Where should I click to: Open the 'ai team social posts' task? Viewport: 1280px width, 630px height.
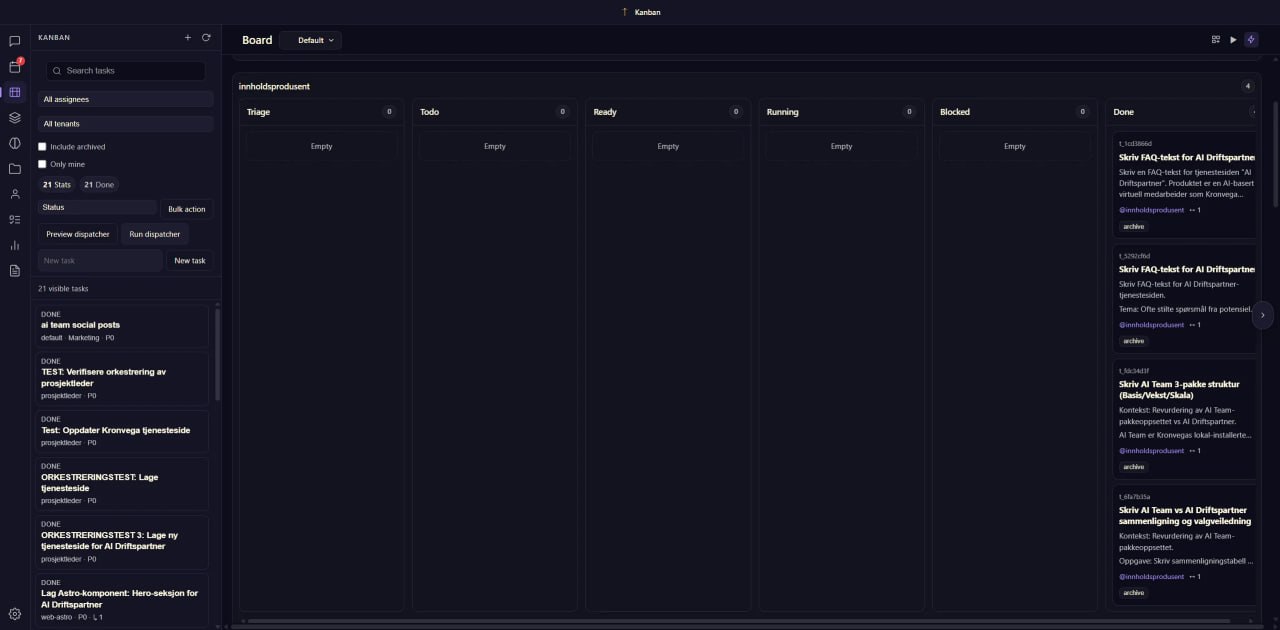pos(124,326)
